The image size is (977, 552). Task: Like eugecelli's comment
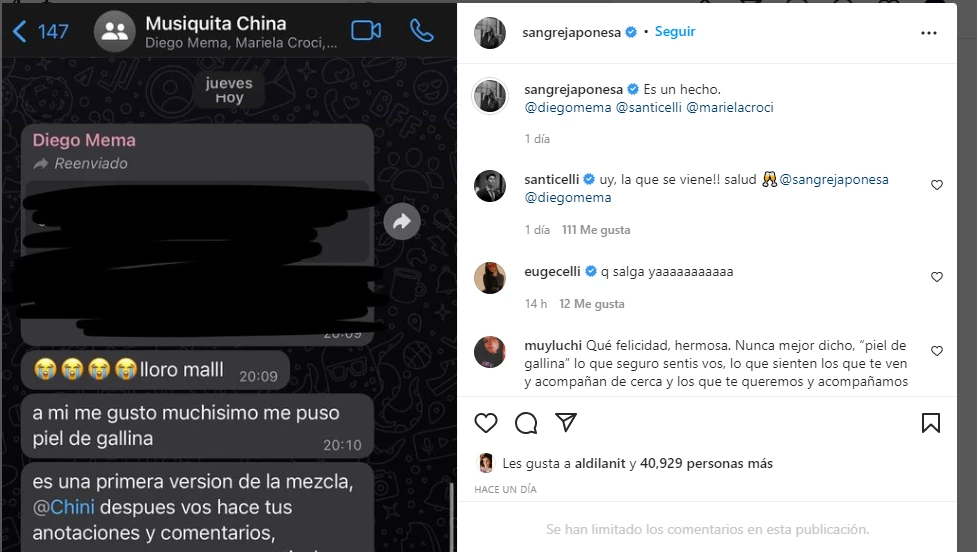pyautogui.click(x=936, y=277)
